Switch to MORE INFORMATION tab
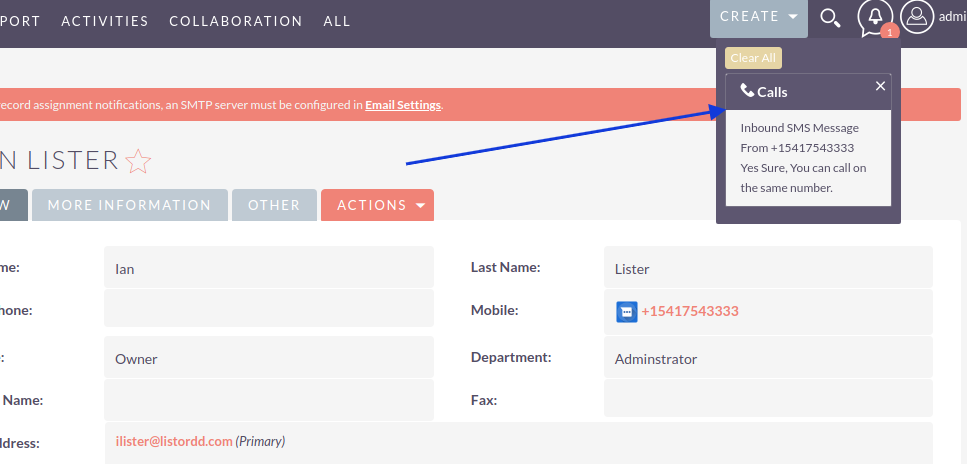This screenshot has height=464, width=967. pyautogui.click(x=130, y=205)
